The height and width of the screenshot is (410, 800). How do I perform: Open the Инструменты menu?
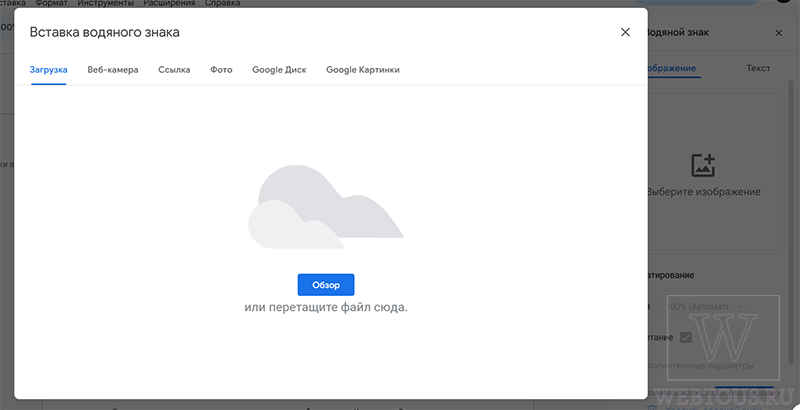pos(106,3)
